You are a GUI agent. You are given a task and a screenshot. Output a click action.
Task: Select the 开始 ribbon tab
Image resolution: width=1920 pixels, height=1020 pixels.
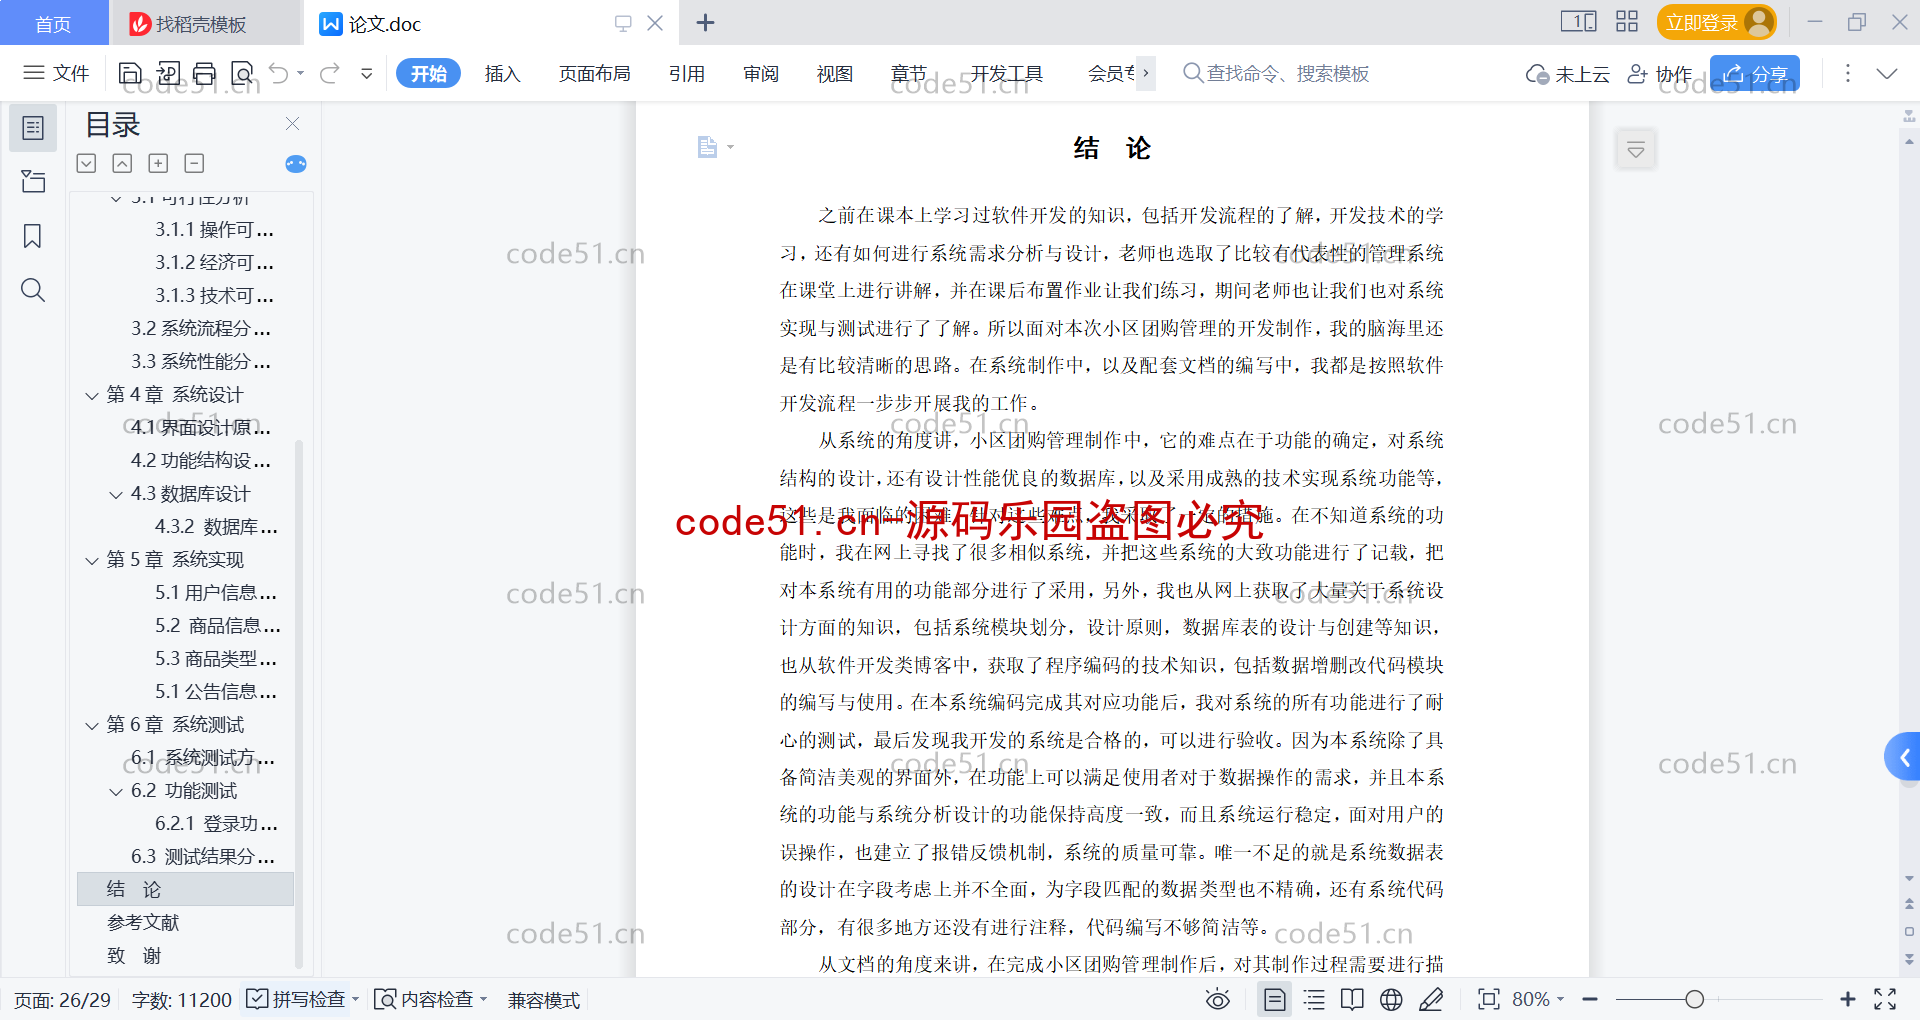pos(428,73)
